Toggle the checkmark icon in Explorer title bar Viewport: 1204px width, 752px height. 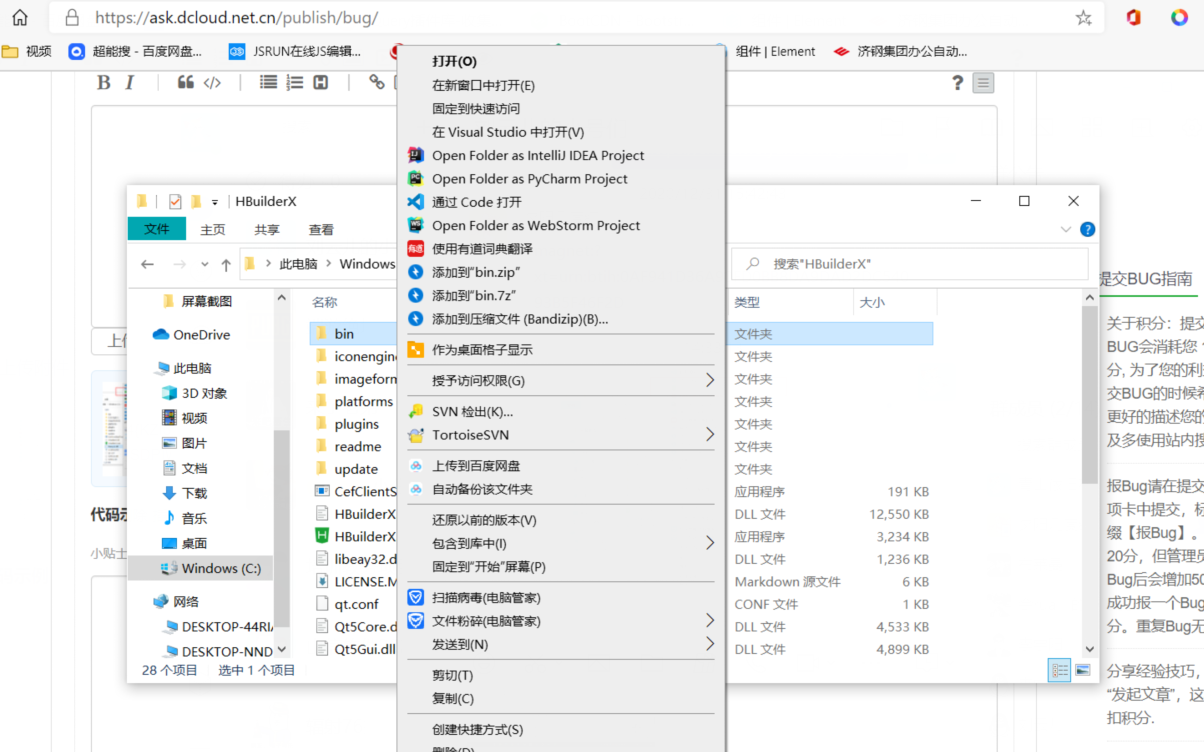pyautogui.click(x=175, y=201)
